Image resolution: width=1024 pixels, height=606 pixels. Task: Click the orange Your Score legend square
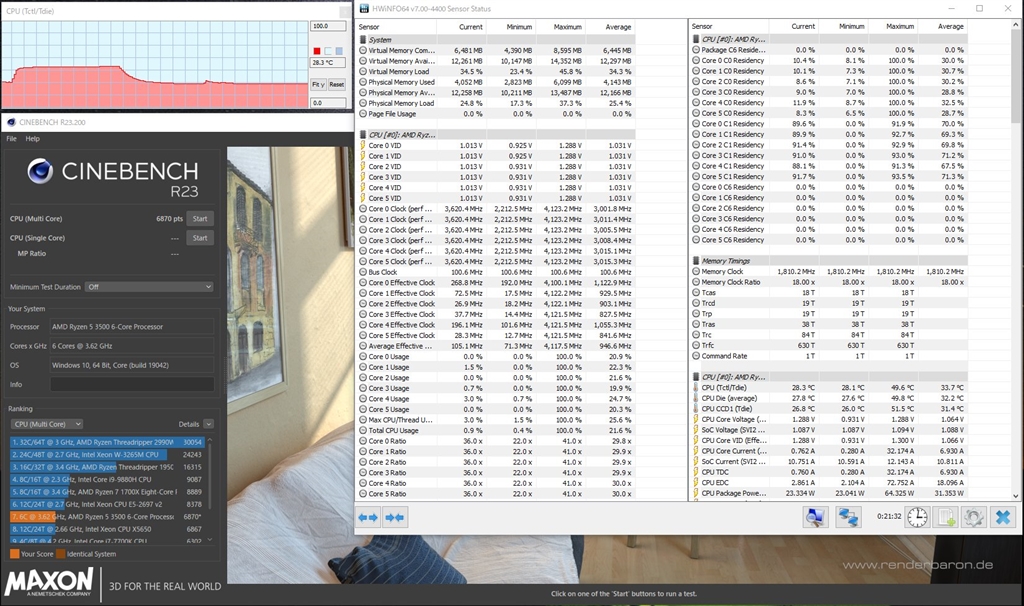point(14,554)
